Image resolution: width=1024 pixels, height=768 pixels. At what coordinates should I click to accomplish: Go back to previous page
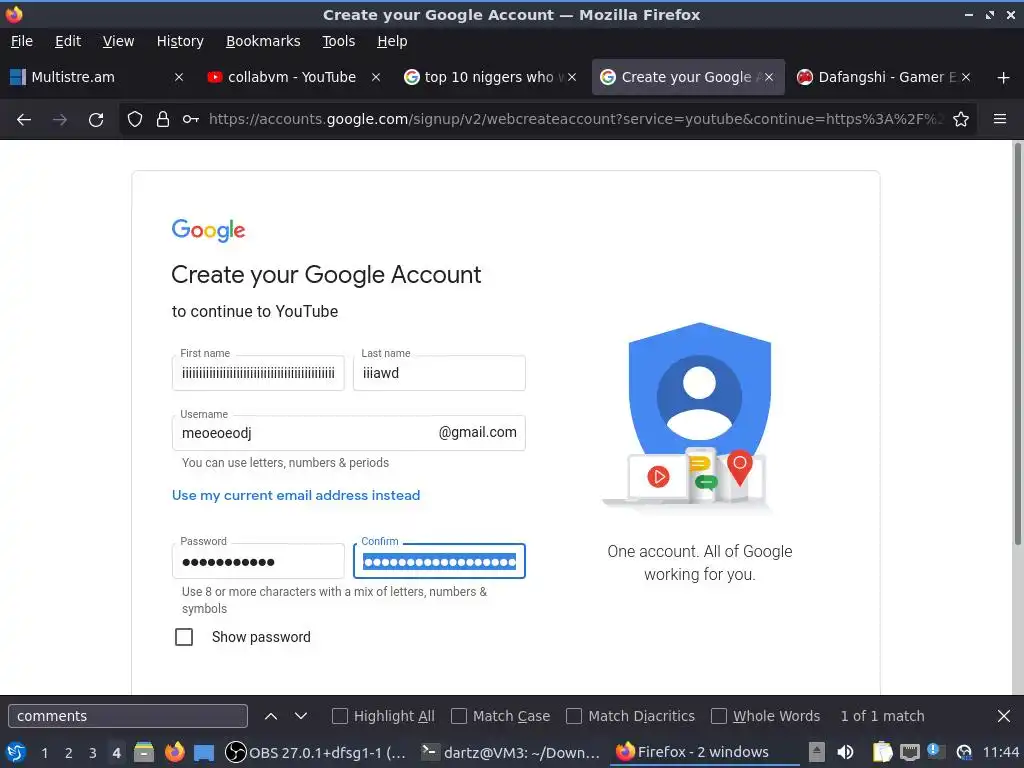[24, 120]
